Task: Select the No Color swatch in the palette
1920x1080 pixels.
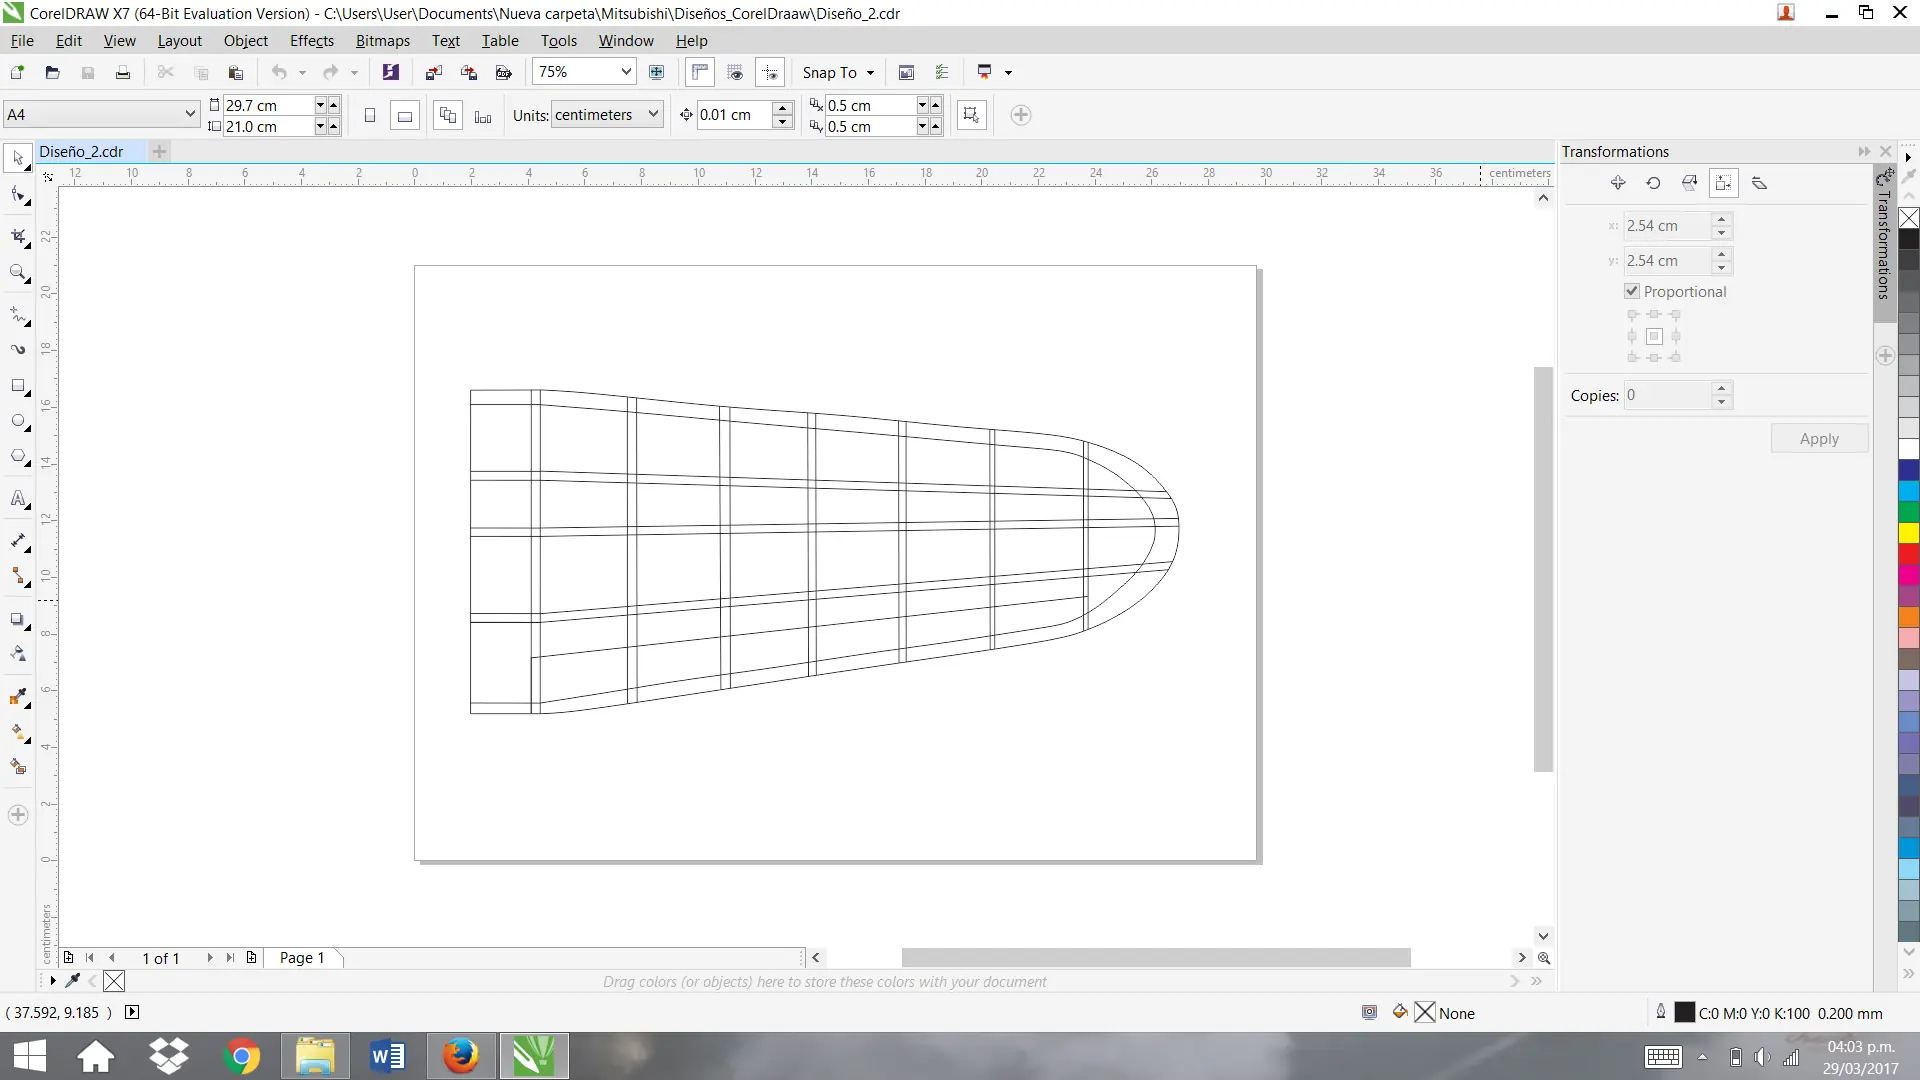Action: click(1908, 218)
